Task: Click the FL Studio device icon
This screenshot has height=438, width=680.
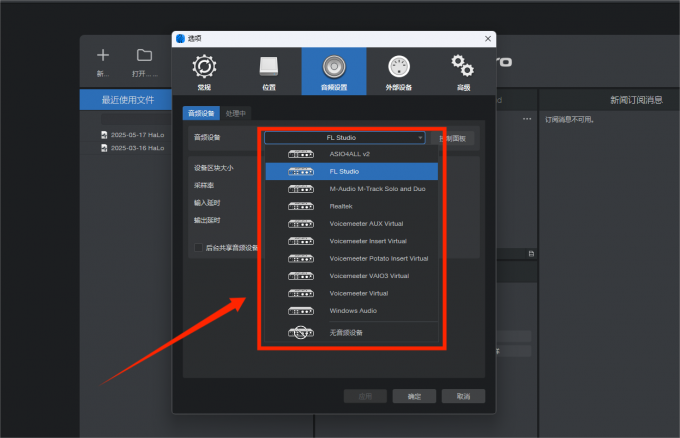Action: click(x=301, y=172)
